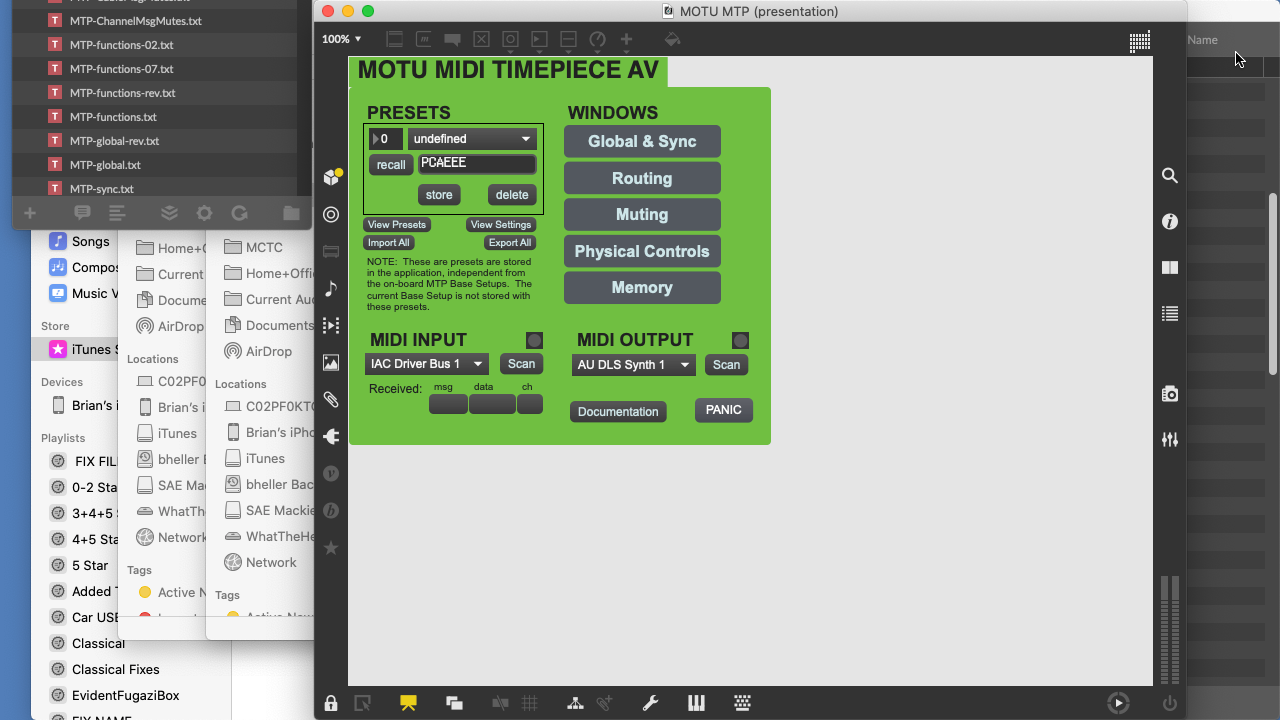Click the message box tool in toolbar
Image resolution: width=1280 pixels, height=720 pixels.
coord(423,39)
